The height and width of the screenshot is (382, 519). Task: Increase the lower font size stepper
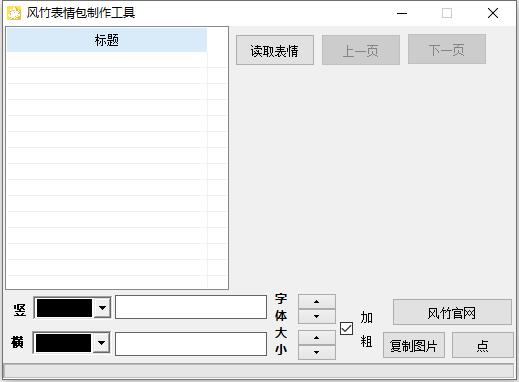(x=317, y=338)
